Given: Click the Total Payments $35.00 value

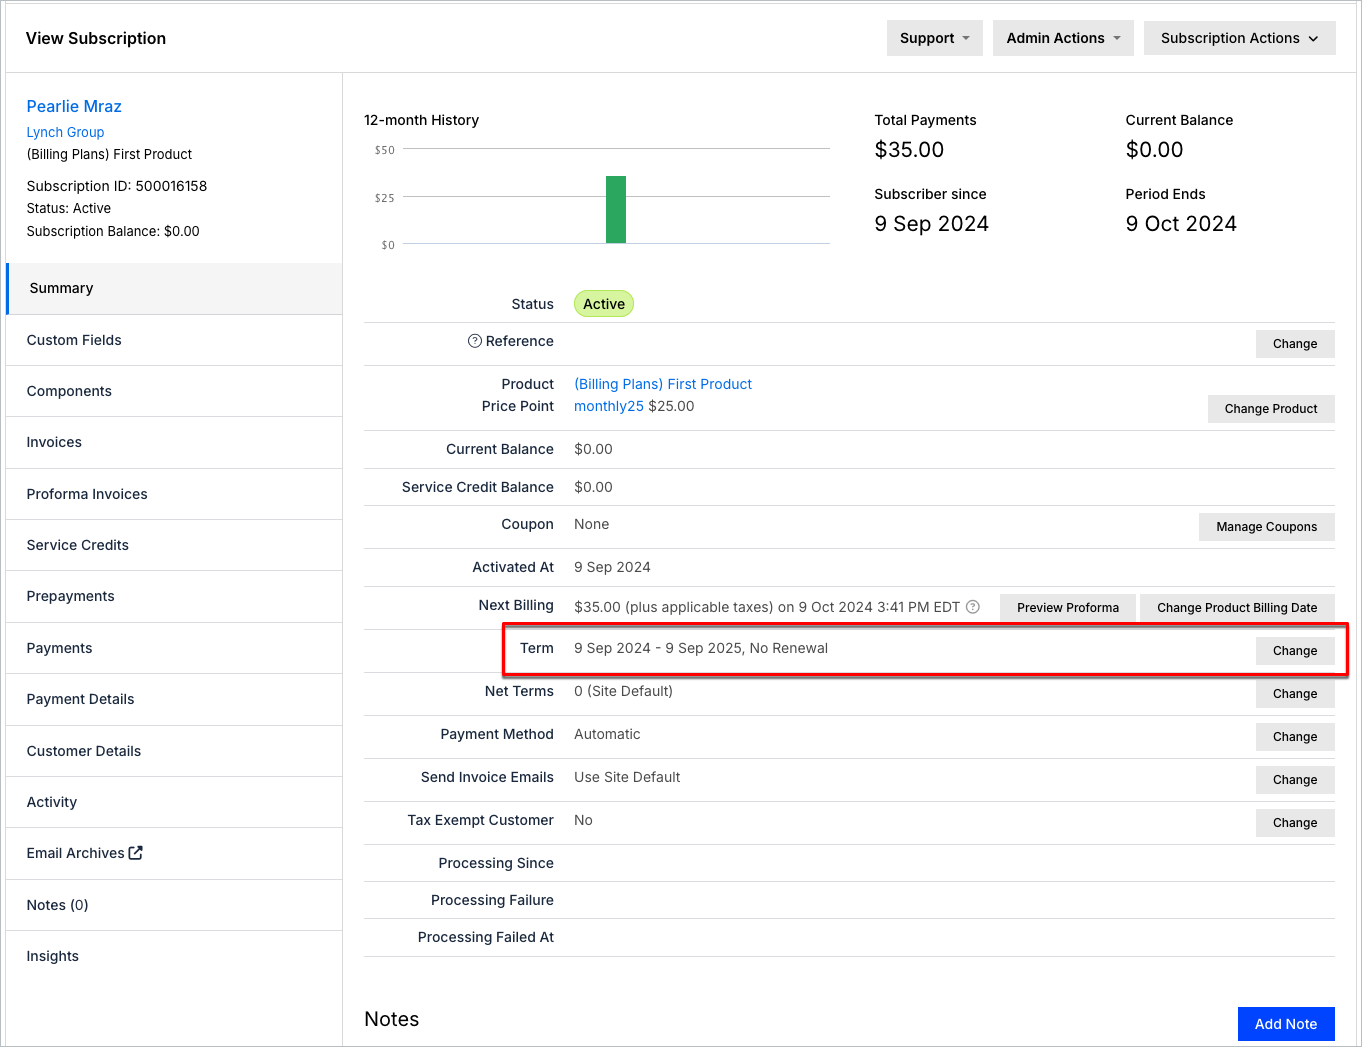Looking at the screenshot, I should point(909,150).
